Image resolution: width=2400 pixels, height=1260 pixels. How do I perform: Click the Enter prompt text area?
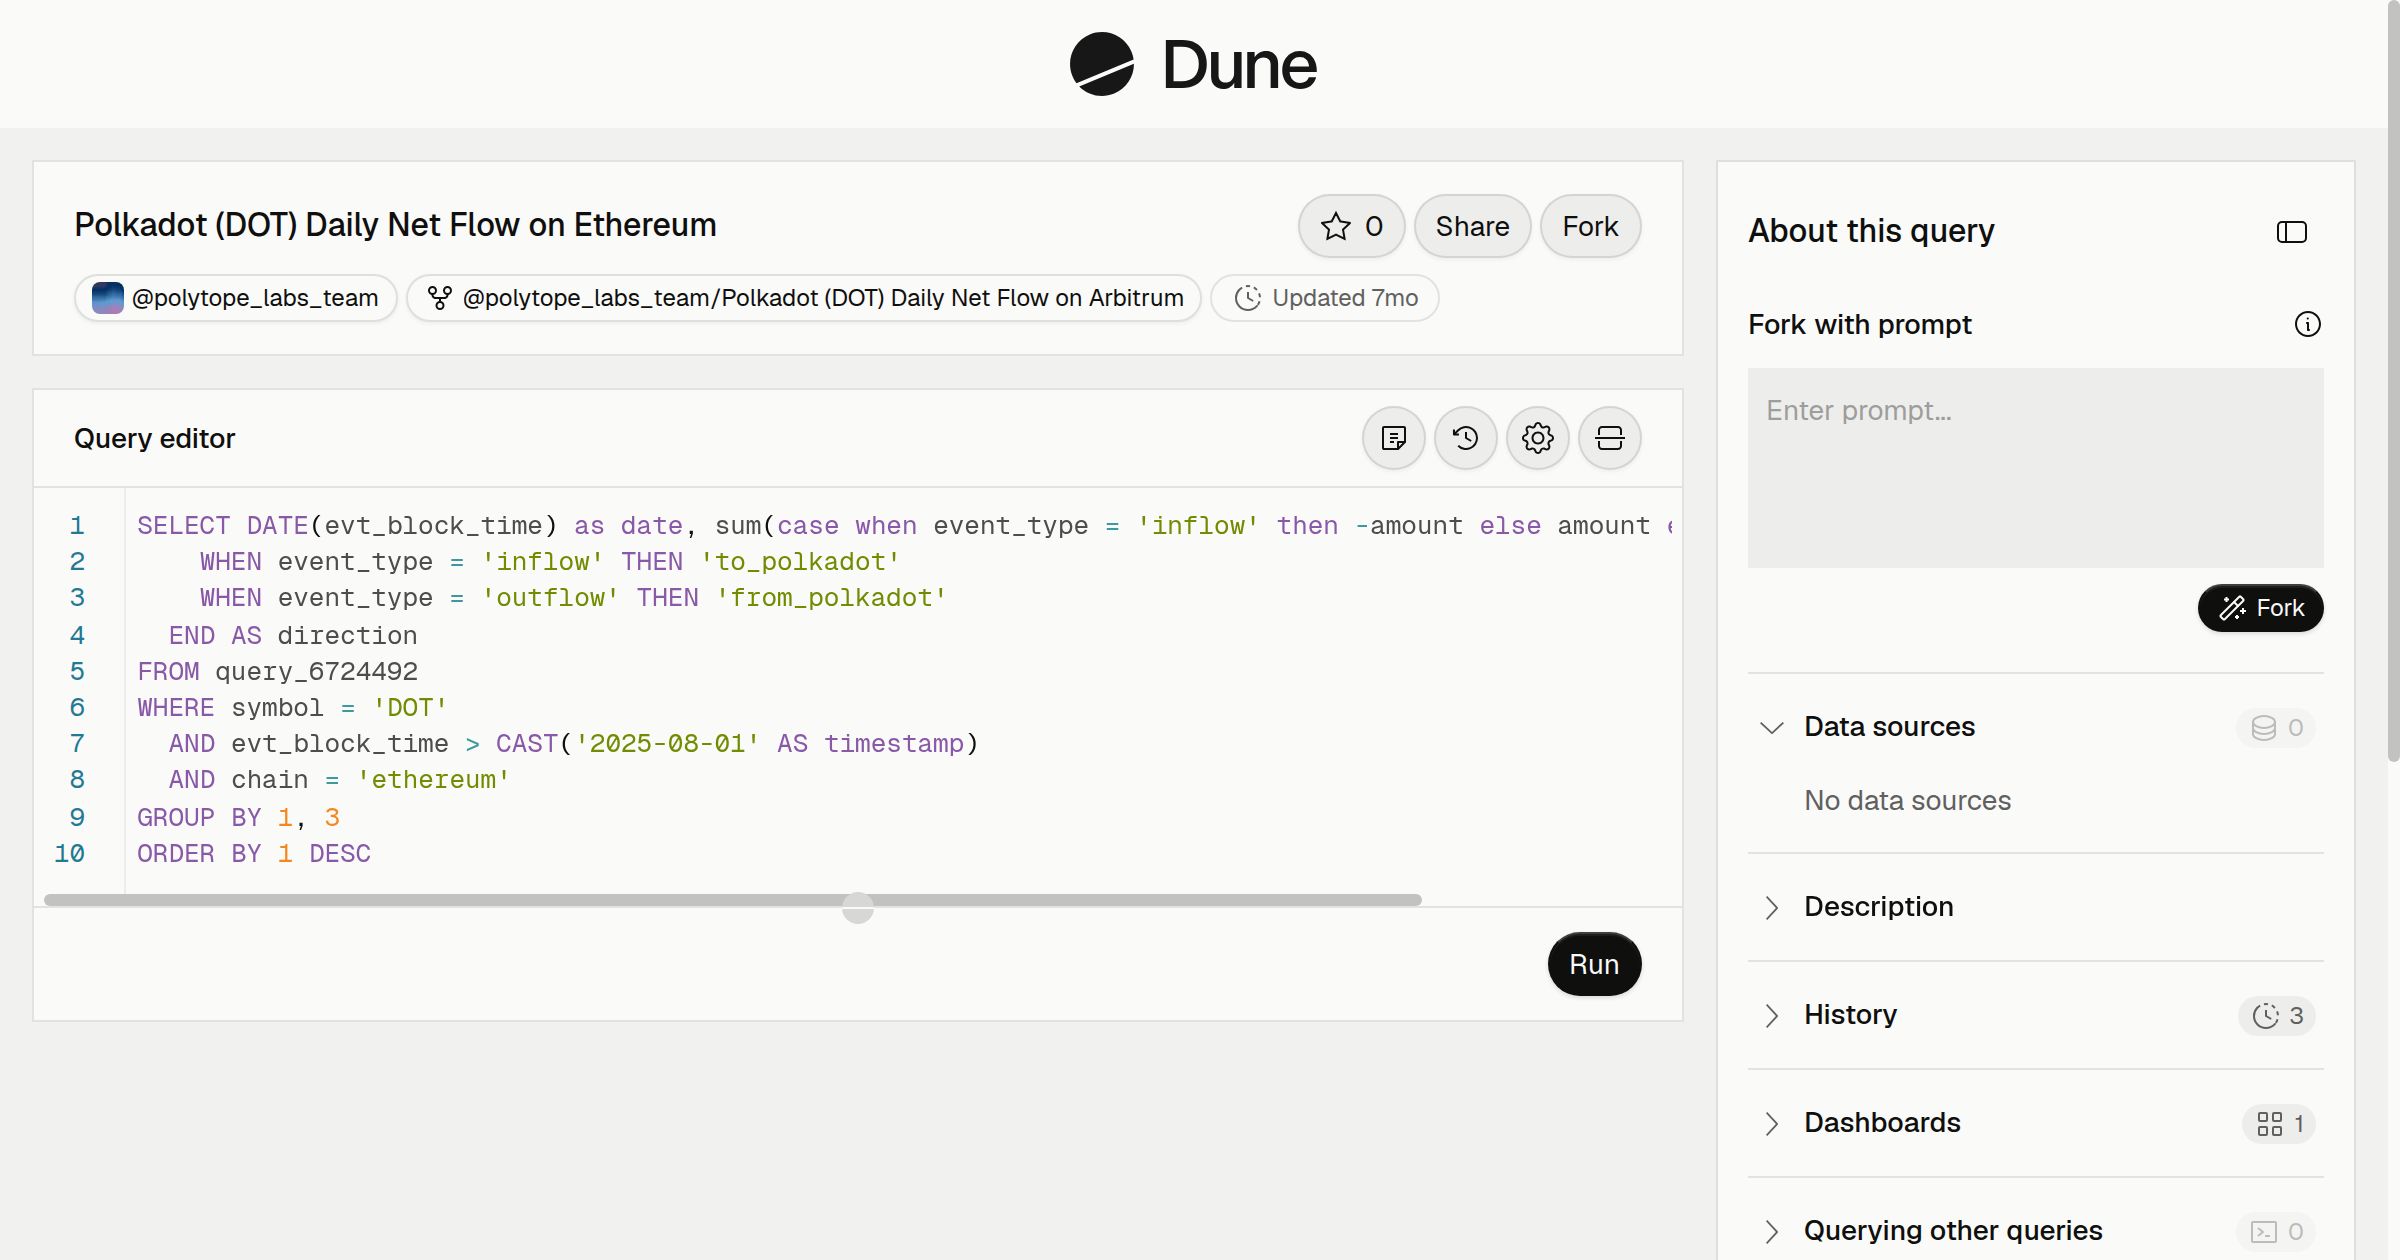pos(2035,468)
